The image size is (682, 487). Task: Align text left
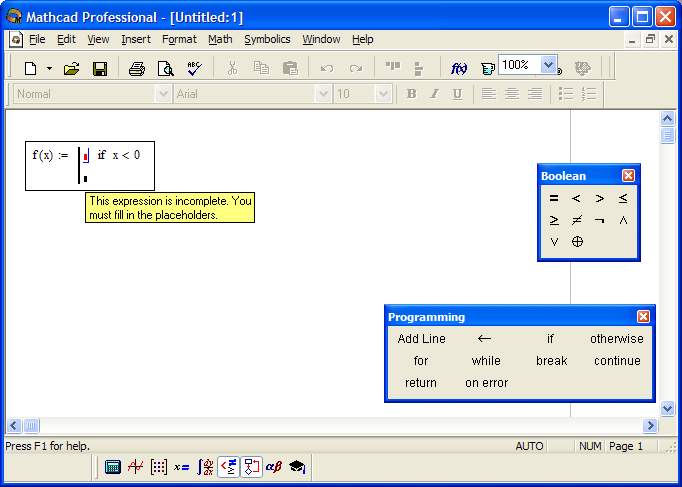[x=489, y=93]
